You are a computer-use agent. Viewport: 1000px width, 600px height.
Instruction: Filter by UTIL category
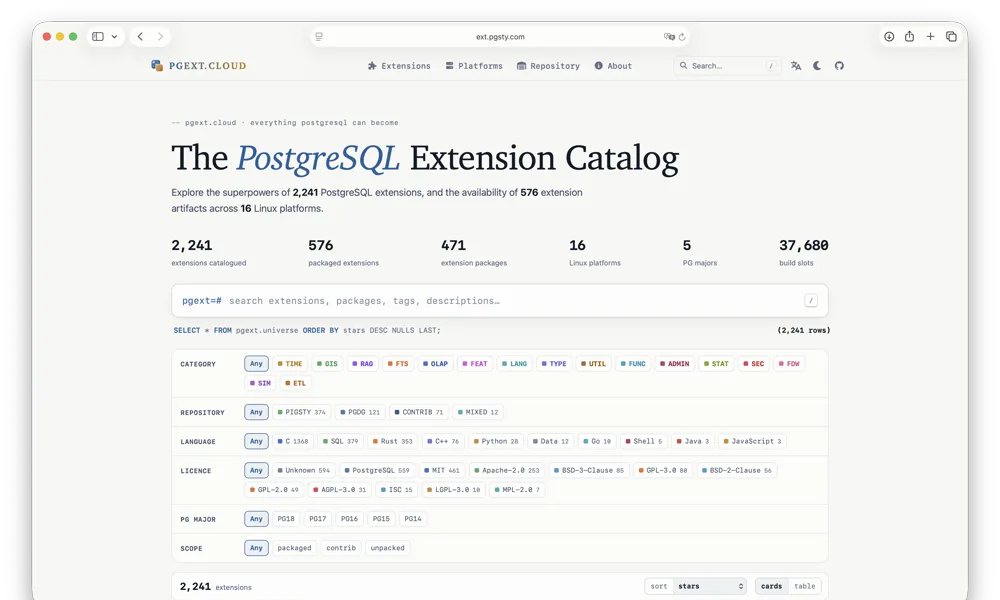click(593, 363)
